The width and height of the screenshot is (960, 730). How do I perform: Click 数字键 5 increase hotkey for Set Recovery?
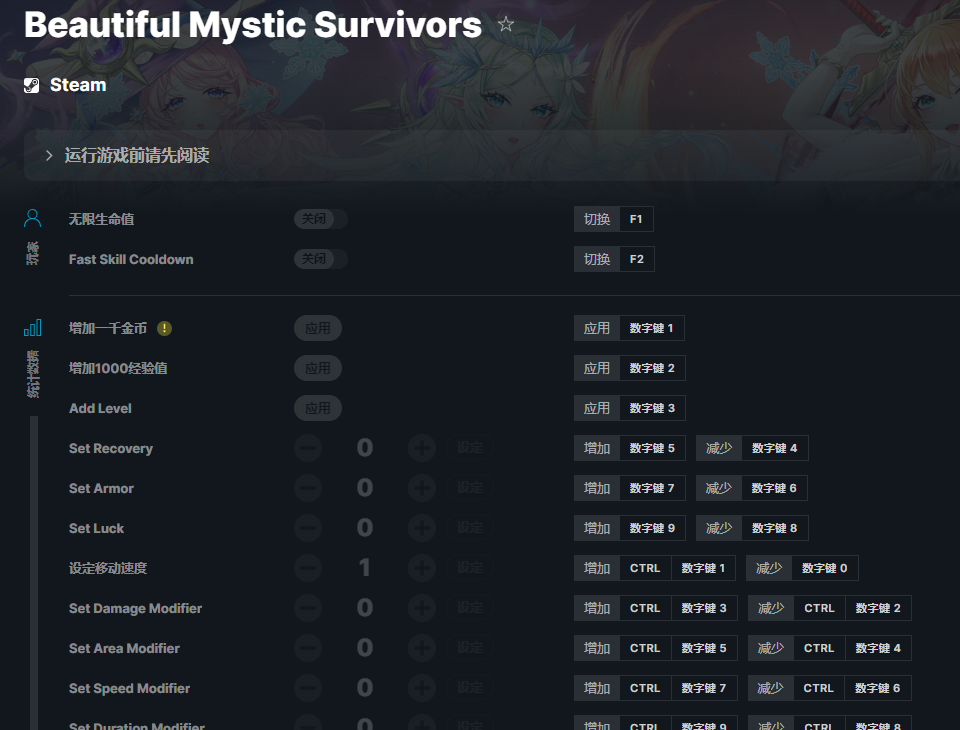click(x=652, y=448)
